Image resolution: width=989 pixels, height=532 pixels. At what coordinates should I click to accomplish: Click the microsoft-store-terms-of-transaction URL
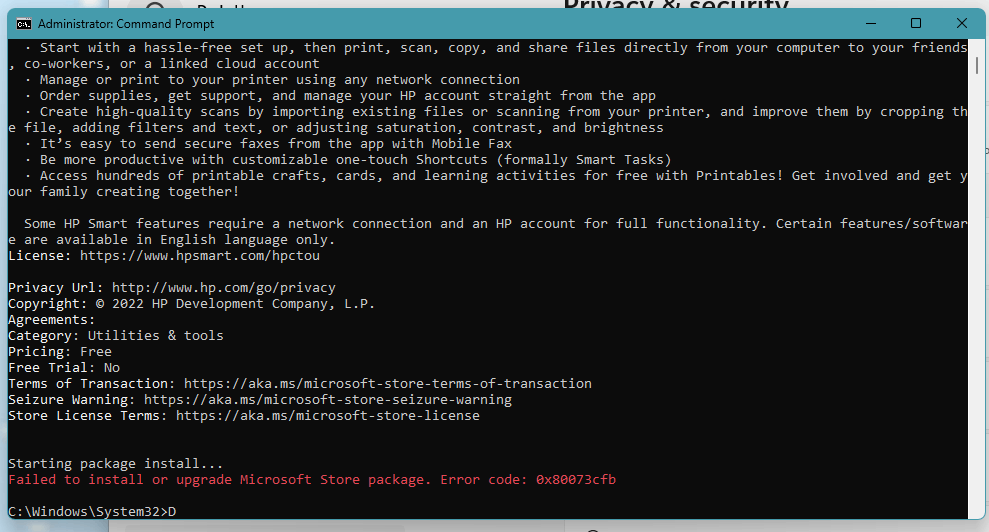pyautogui.click(x=388, y=384)
